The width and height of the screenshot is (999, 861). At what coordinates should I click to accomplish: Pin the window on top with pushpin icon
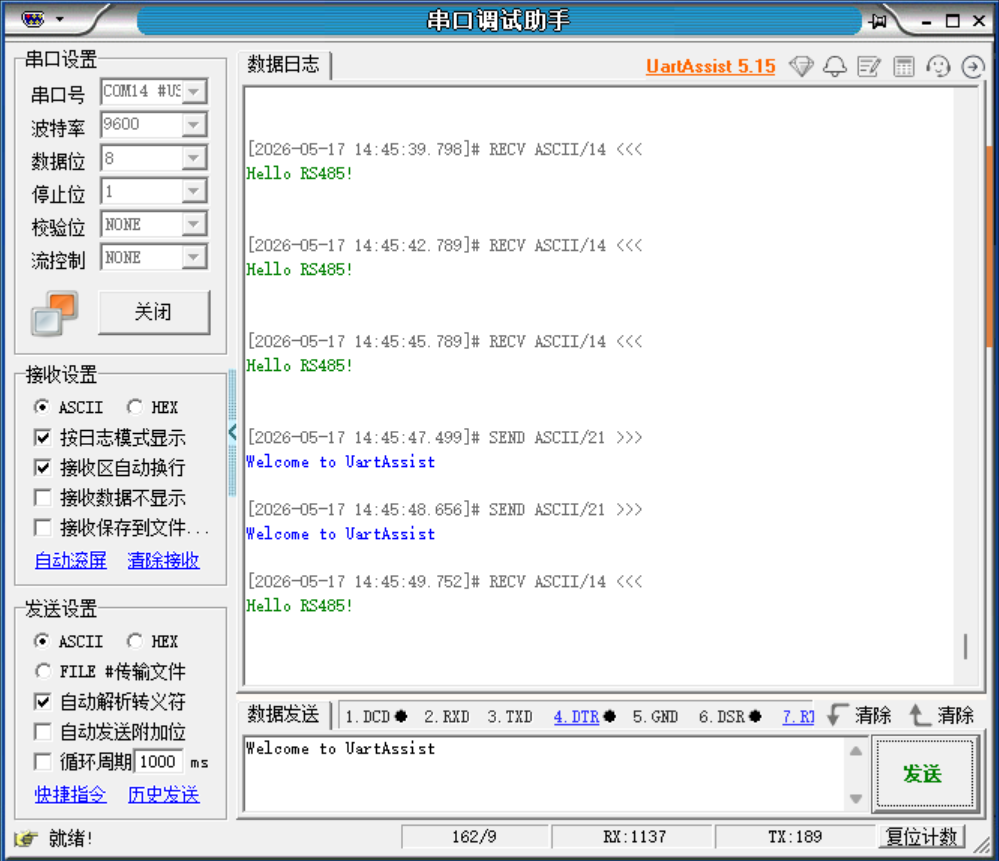[878, 21]
